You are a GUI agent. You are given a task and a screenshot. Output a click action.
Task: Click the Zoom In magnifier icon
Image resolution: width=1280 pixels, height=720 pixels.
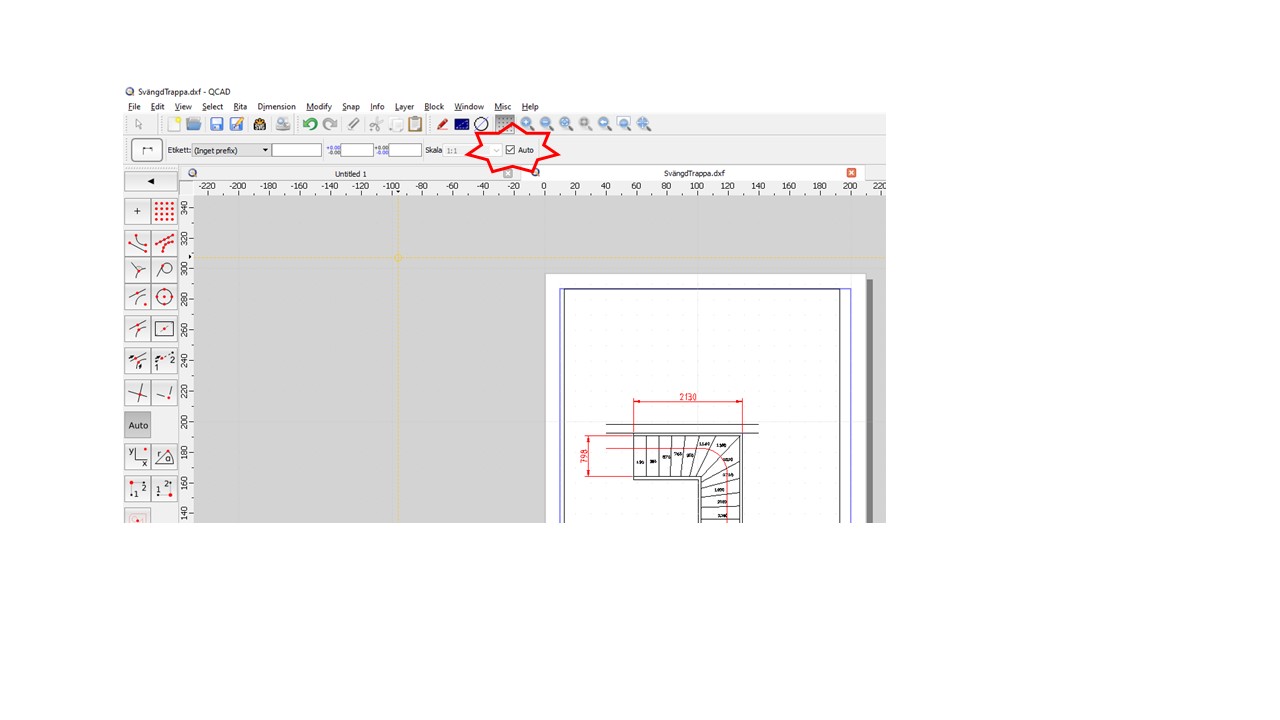coord(527,124)
